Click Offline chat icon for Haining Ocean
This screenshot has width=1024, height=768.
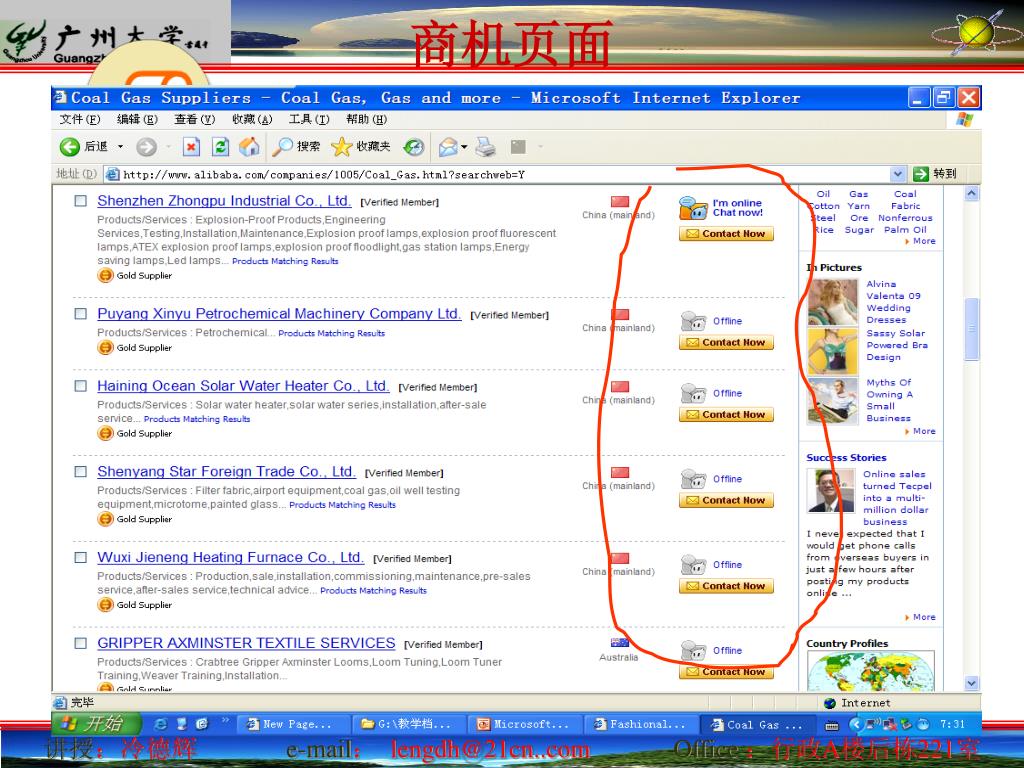(x=694, y=393)
